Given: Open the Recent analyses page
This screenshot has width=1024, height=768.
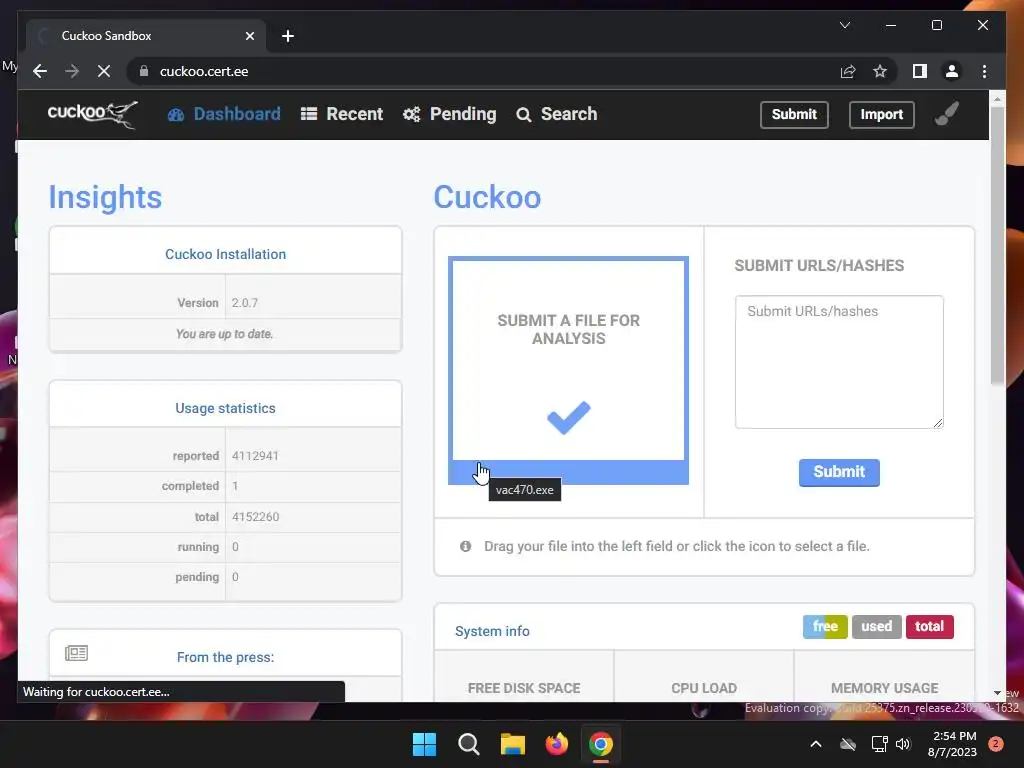Looking at the screenshot, I should [x=342, y=114].
